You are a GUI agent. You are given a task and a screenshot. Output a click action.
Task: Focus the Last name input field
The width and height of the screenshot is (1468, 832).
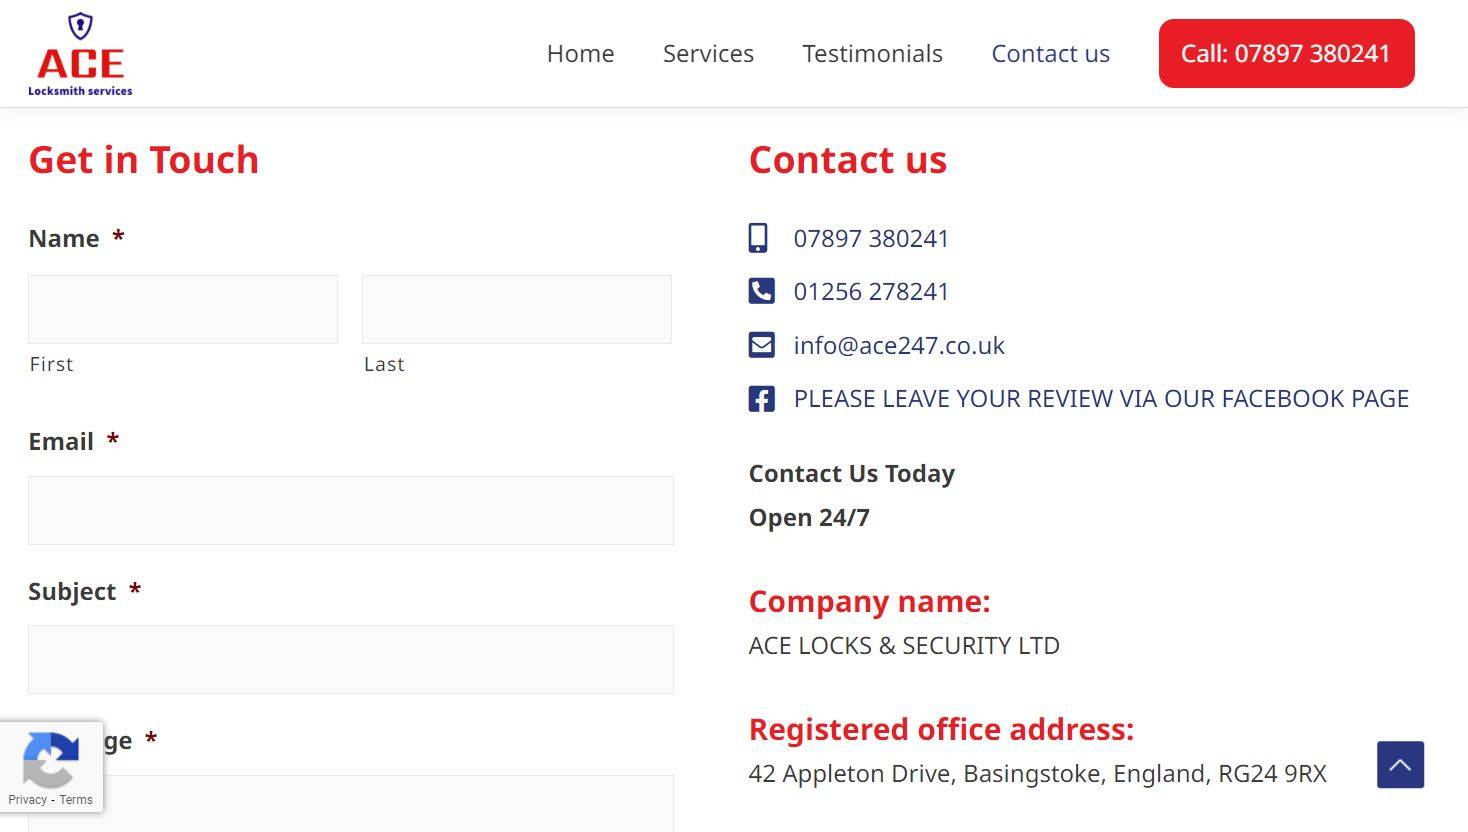pos(517,310)
